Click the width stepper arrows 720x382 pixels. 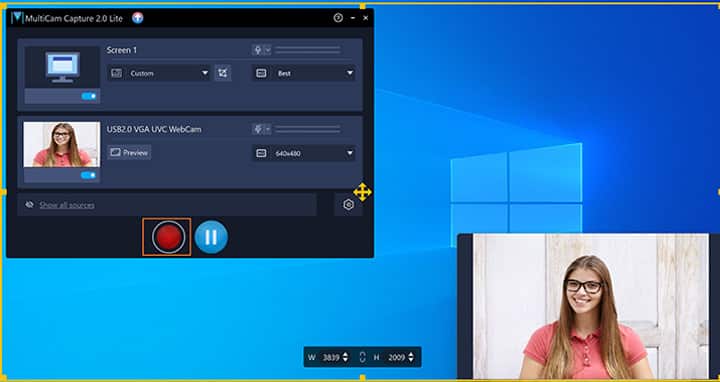click(x=345, y=357)
